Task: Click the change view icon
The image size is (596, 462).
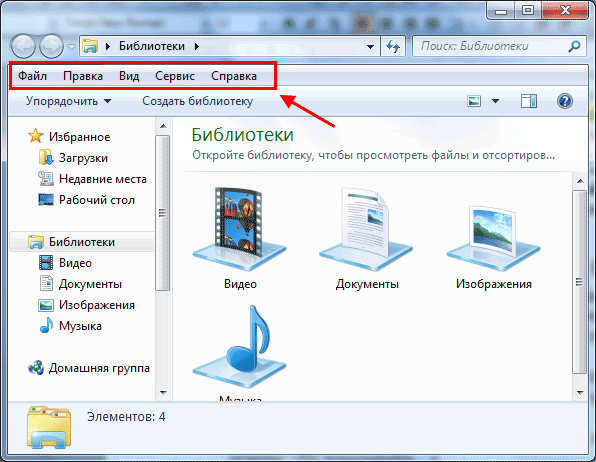Action: 474,101
